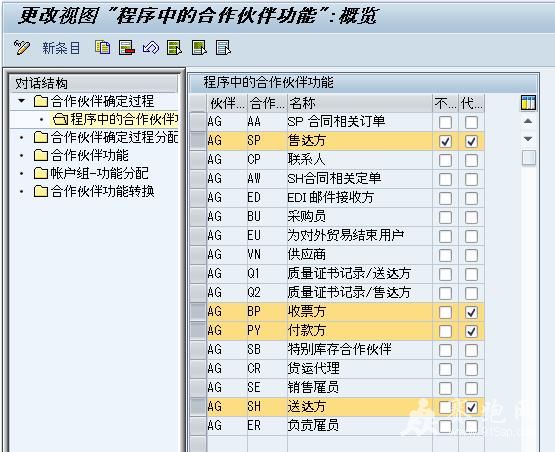The image size is (555, 452).
Task: Click the pencil change/display toggle icon
Action: click(22, 48)
